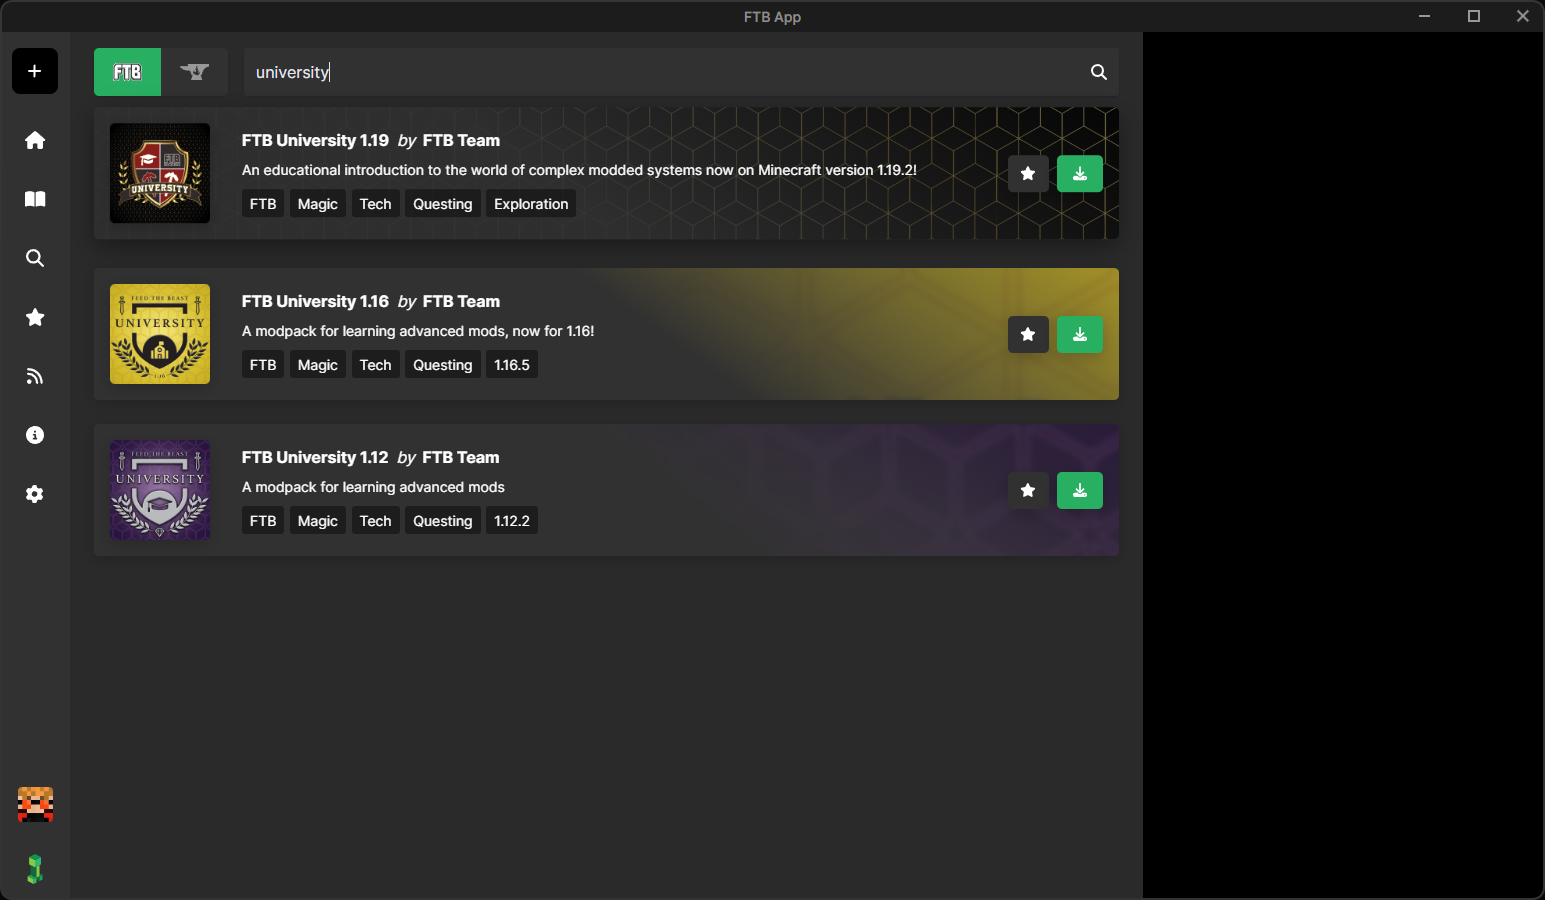Download the FTB University 1.12 modpack
This screenshot has height=900, width=1545.
pyautogui.click(x=1079, y=490)
